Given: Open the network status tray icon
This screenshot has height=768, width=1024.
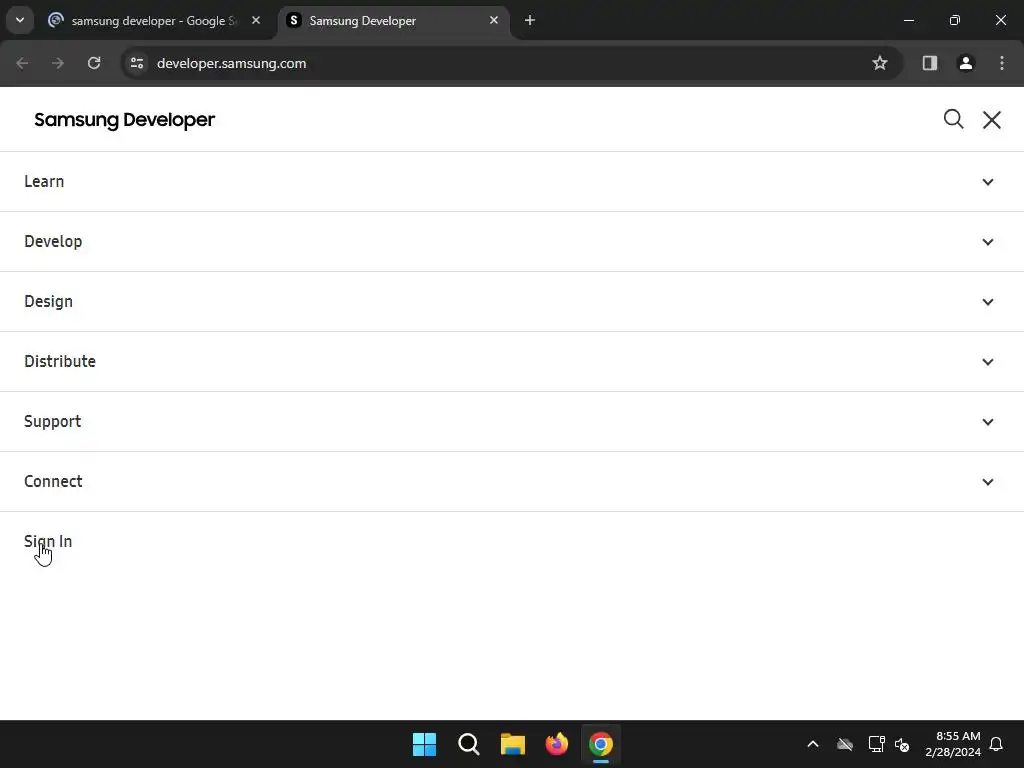Looking at the screenshot, I should pos(876,744).
